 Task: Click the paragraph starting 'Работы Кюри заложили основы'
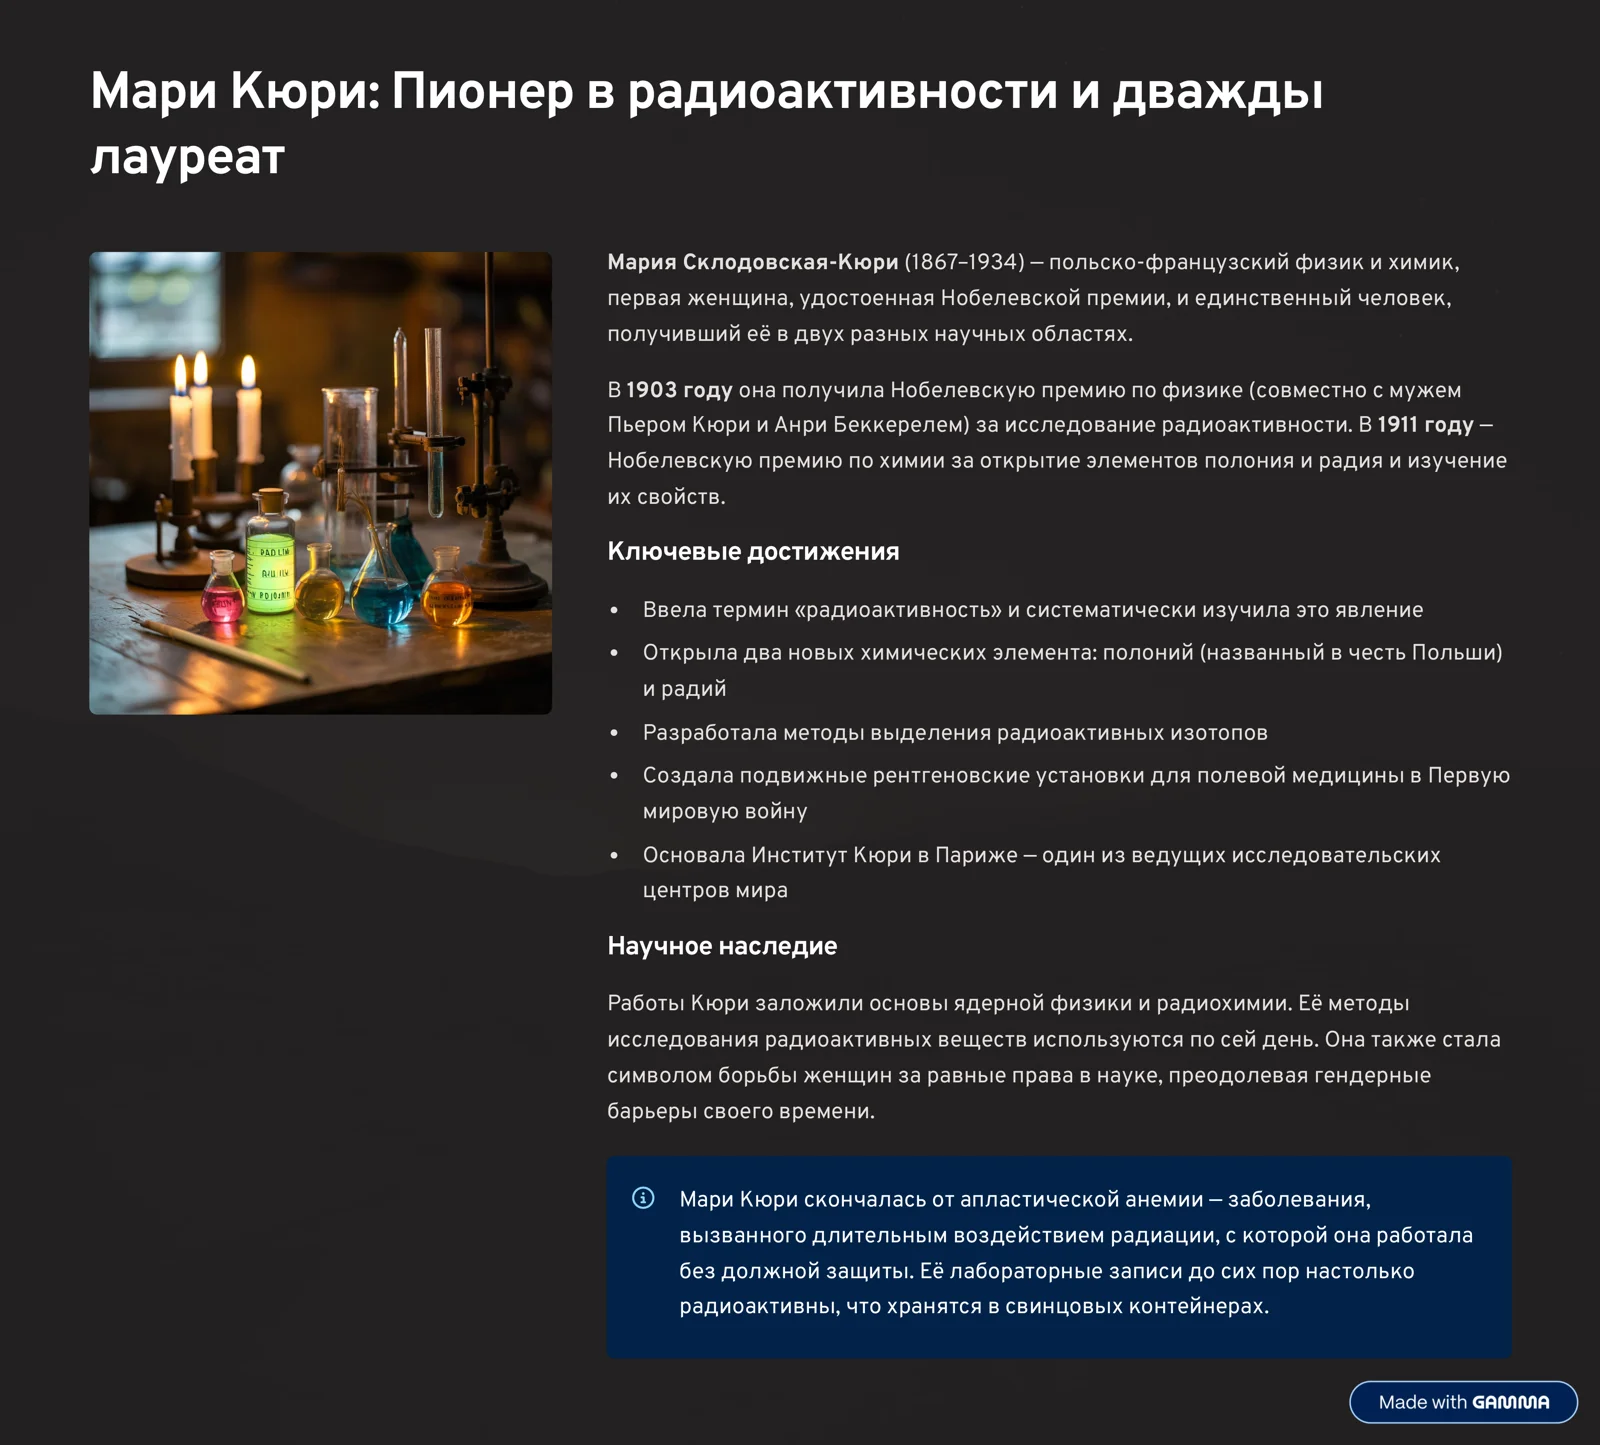[1054, 1057]
